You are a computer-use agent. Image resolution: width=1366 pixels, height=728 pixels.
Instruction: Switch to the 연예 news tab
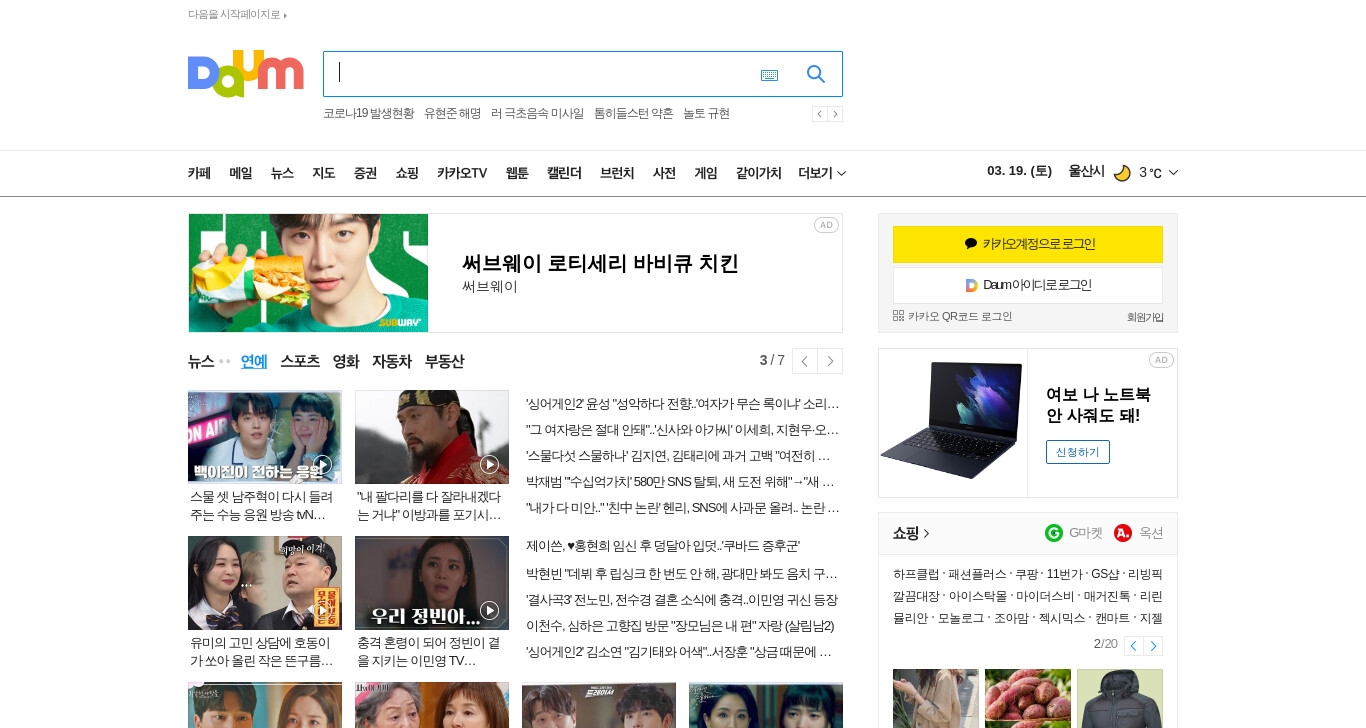pos(254,361)
